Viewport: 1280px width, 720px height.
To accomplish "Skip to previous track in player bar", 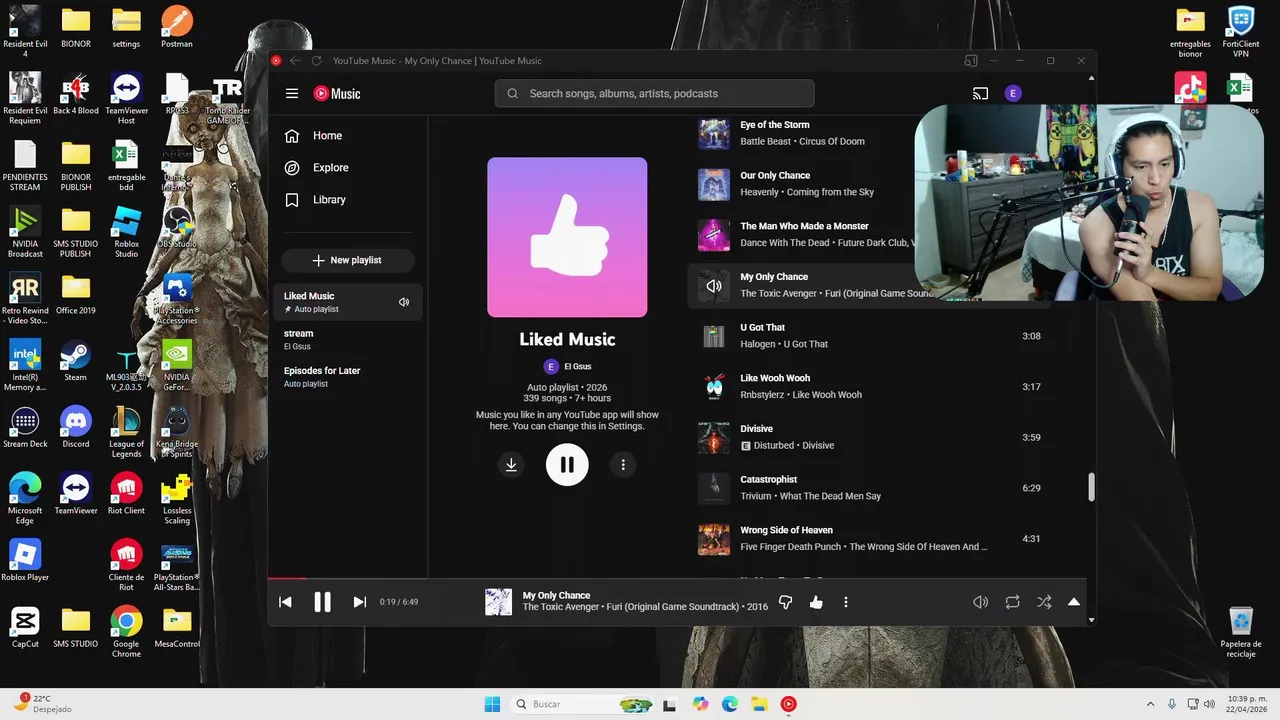I will click(285, 602).
